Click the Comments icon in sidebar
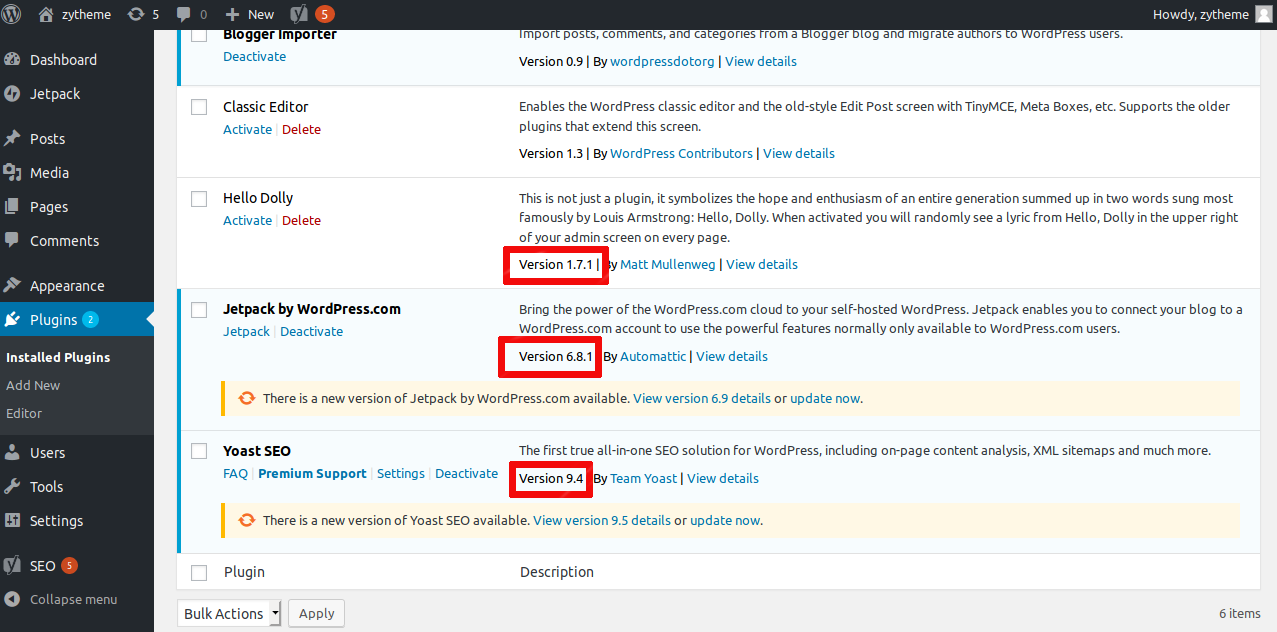The width and height of the screenshot is (1277, 632). (13, 241)
